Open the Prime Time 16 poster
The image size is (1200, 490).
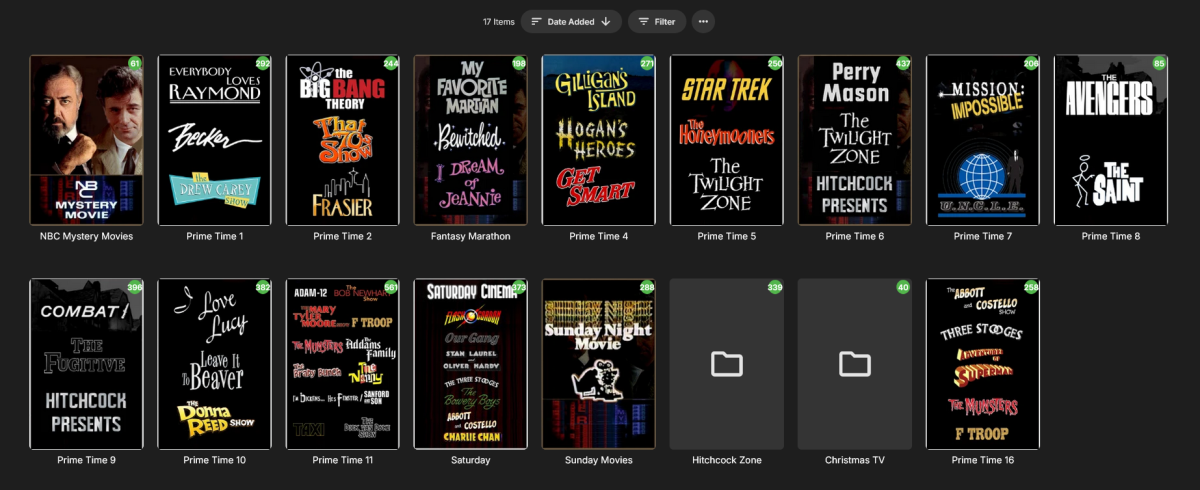pyautogui.click(x=982, y=364)
